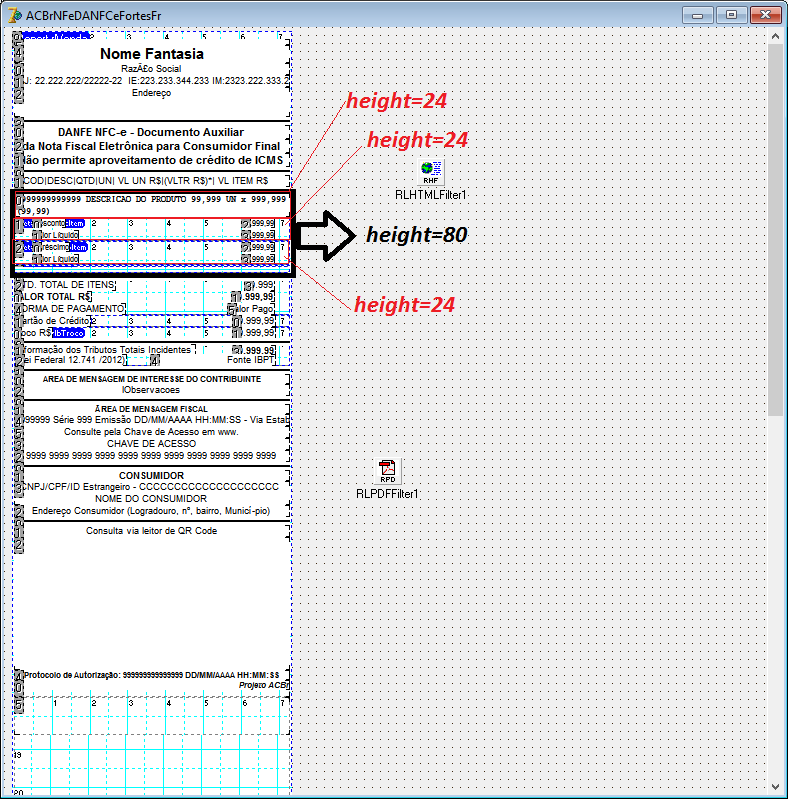Viewport: 788px width, 799px height.
Task: Select the 'QTD. TOTAL DE ITENS' label
Action: click(69, 285)
